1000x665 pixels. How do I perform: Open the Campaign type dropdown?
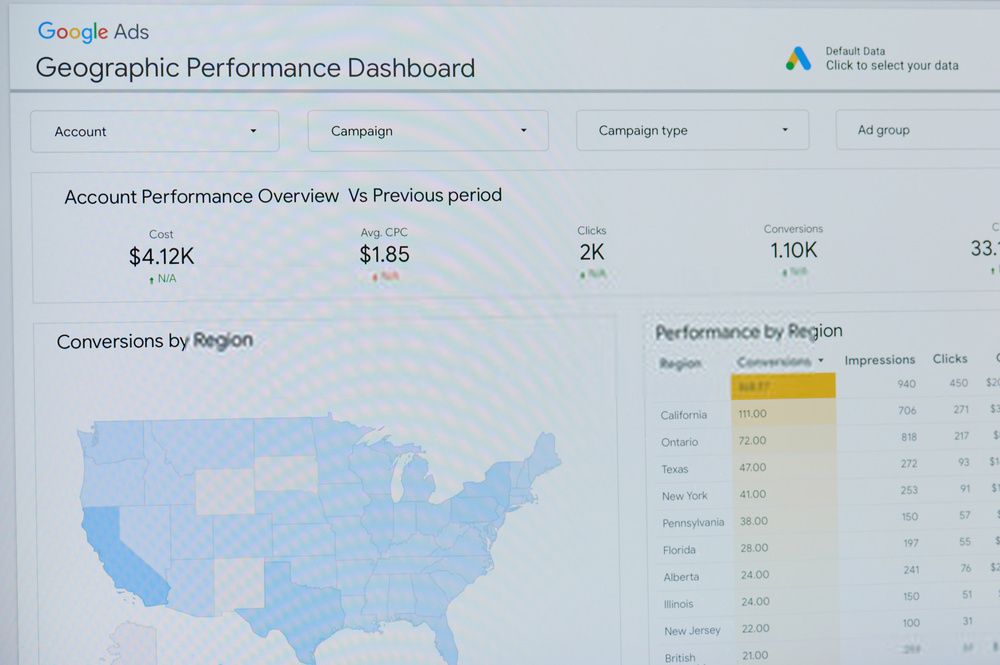[x=693, y=130]
